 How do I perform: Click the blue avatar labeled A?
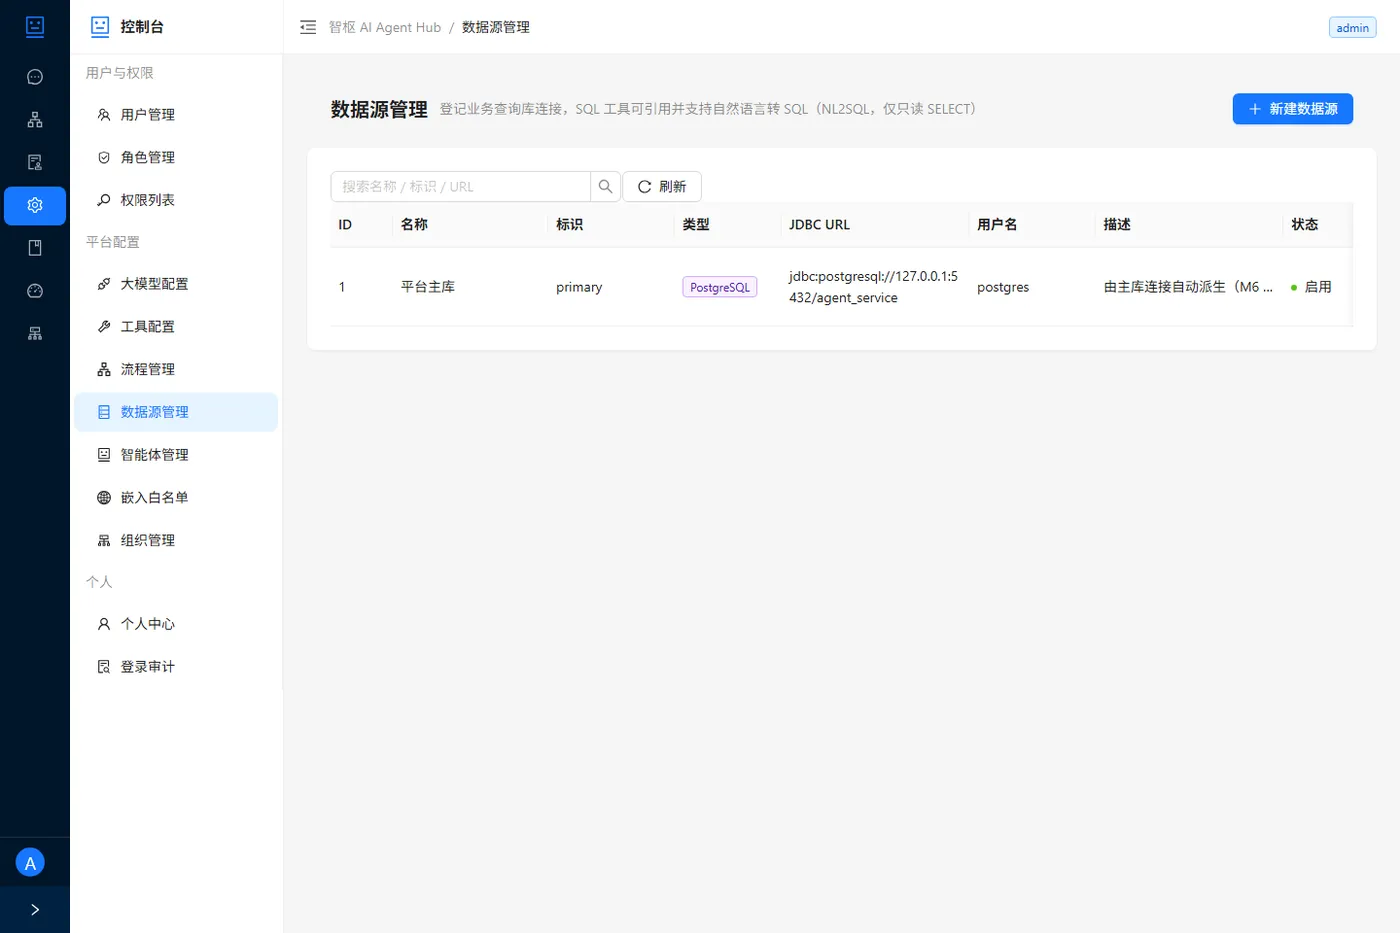(x=30, y=863)
